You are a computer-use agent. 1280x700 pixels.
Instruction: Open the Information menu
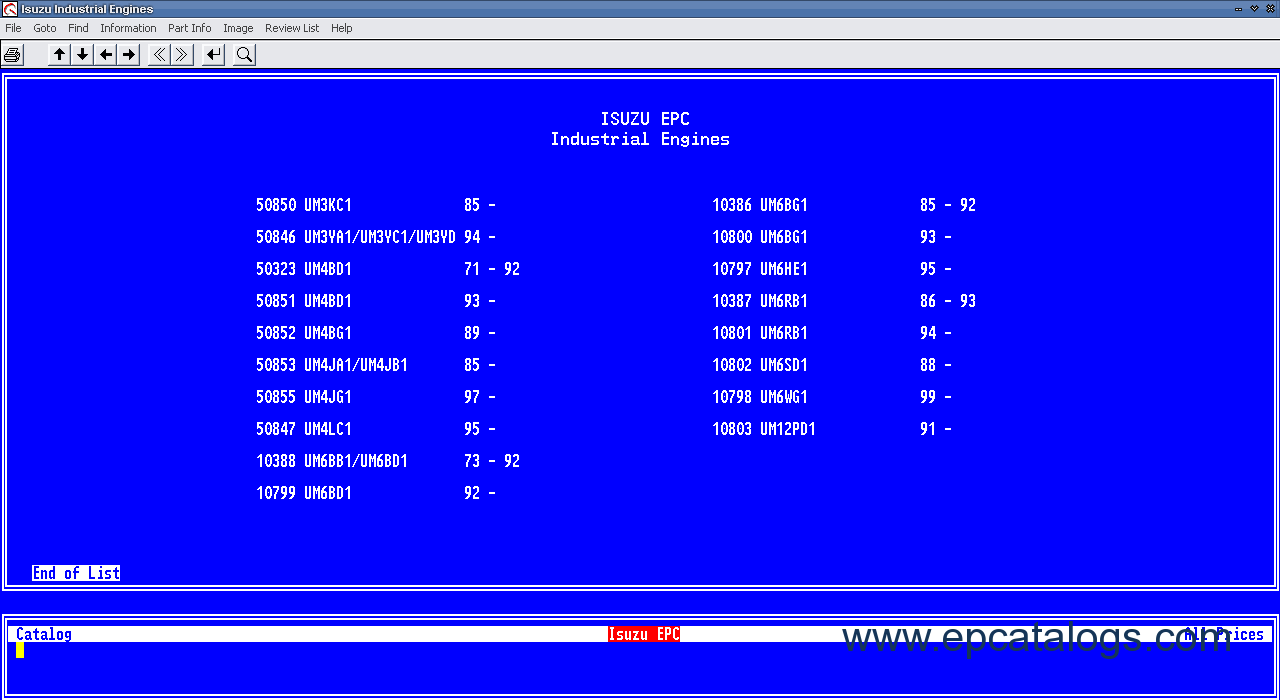(128, 28)
